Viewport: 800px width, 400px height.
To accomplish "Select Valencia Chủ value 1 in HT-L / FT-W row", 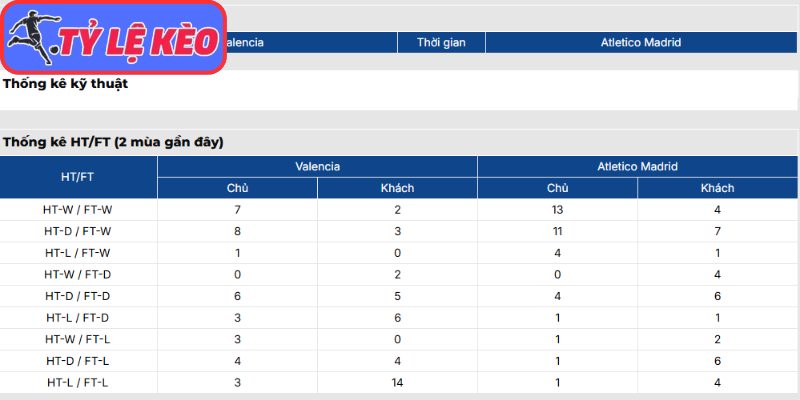I will click(237, 253).
